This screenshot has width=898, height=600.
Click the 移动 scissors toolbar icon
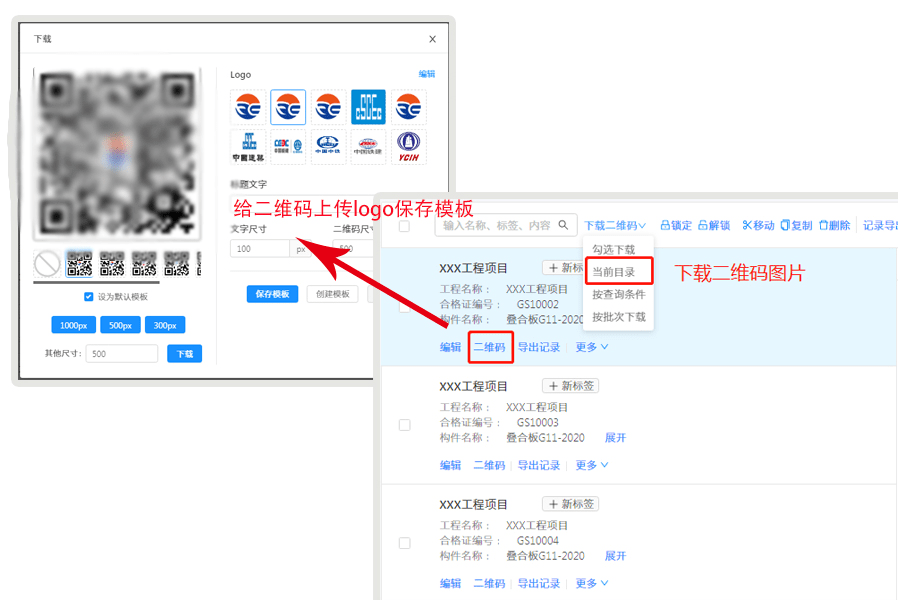tap(747, 225)
